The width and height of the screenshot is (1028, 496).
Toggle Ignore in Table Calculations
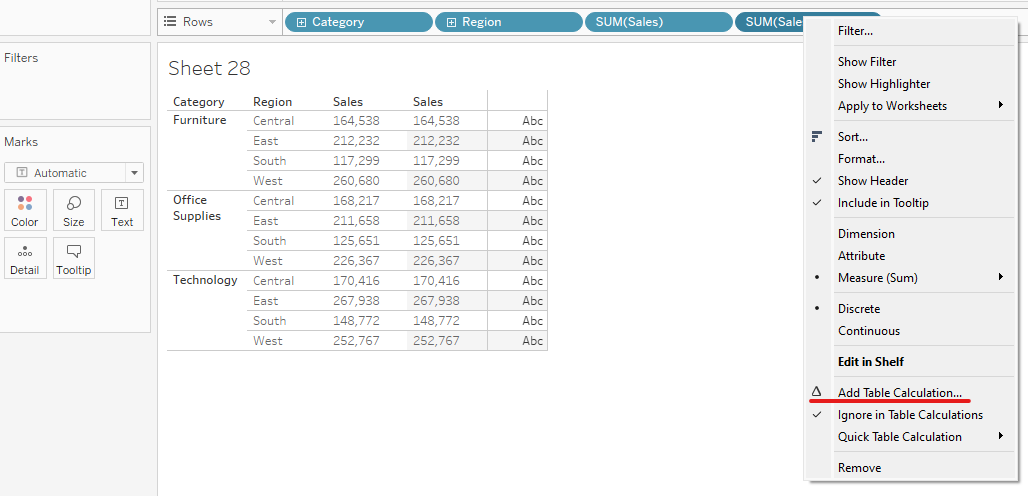910,415
